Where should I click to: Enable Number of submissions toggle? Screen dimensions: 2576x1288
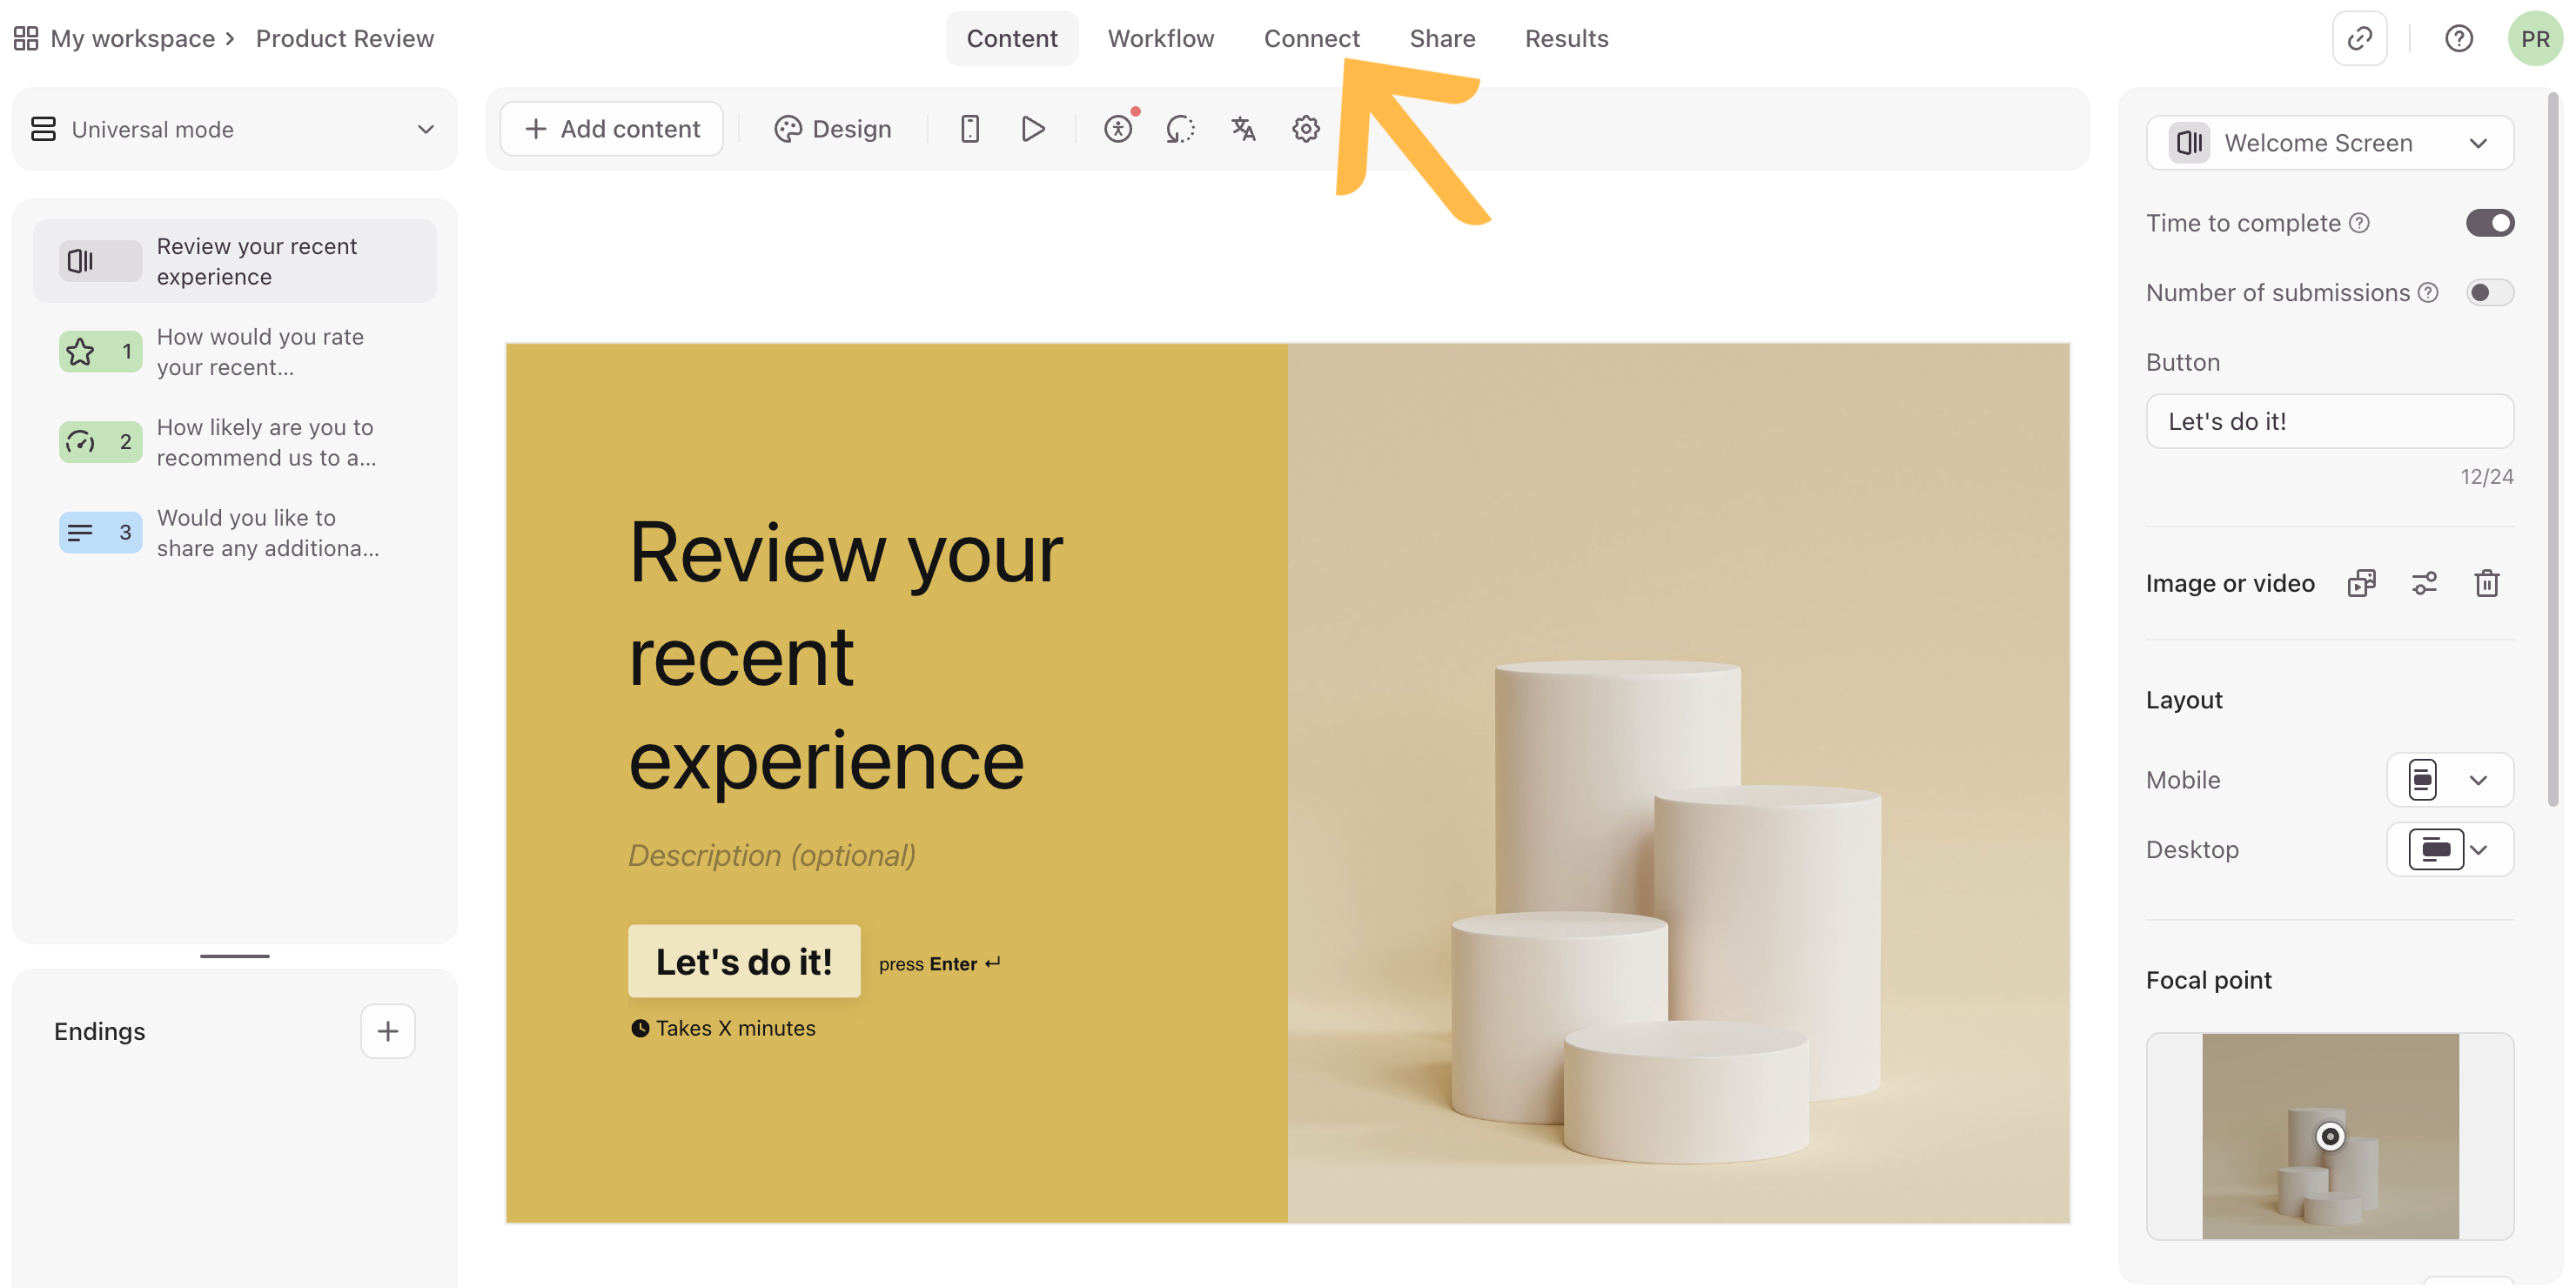coord(2489,293)
